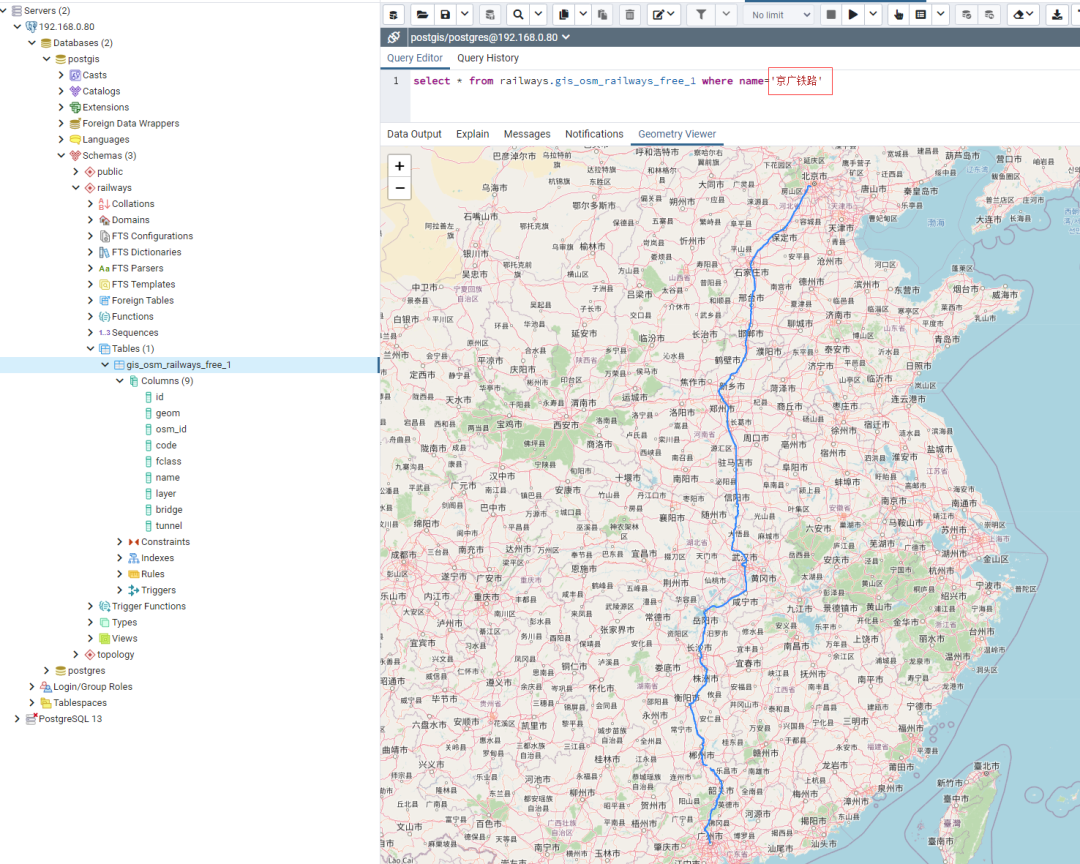Open the Clear eraser dropdown
Viewport: 1080px width, 864px height.
point(1024,14)
